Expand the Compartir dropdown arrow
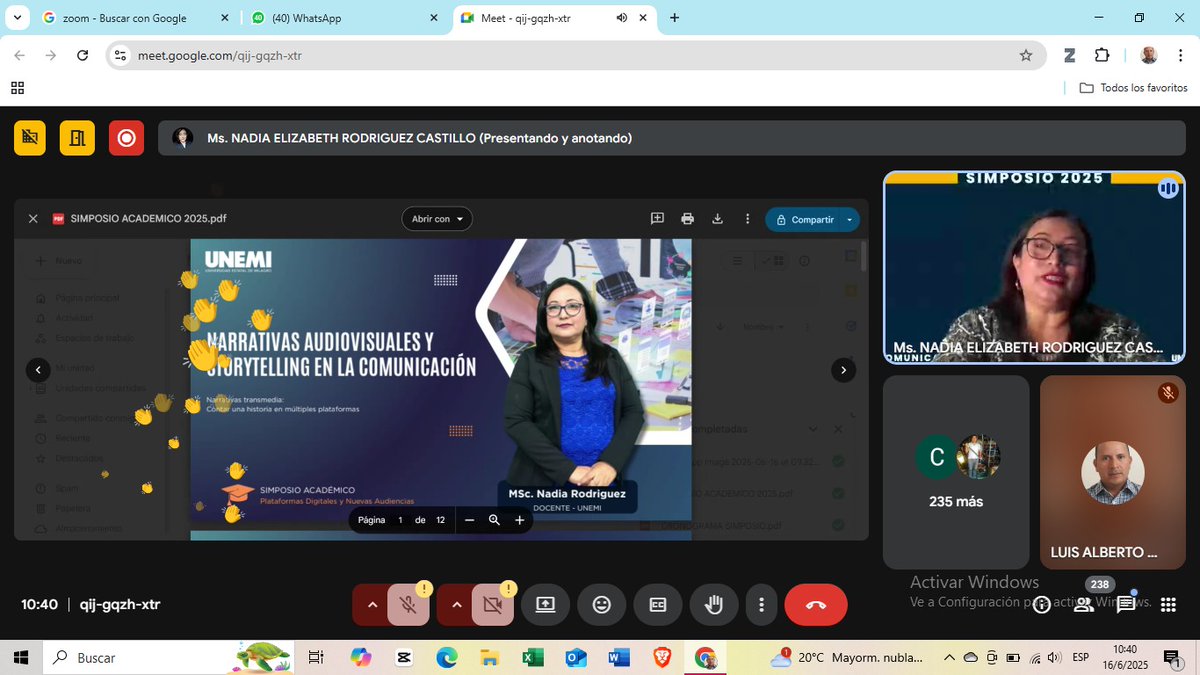 (x=849, y=219)
